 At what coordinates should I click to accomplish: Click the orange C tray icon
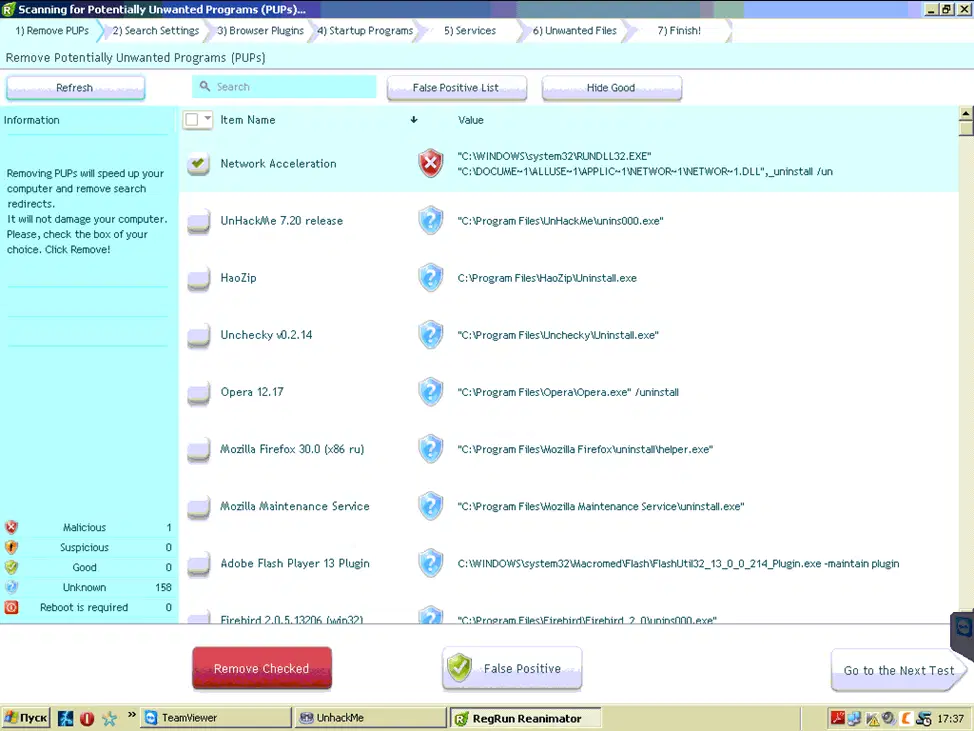coord(906,719)
